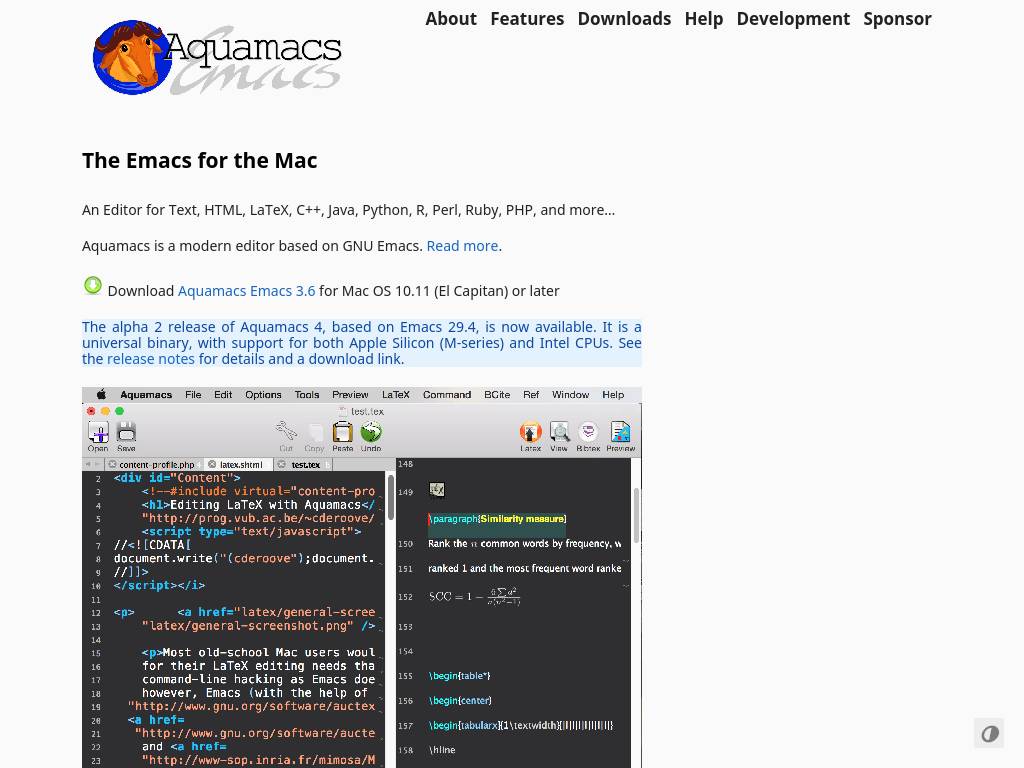Open the Aquamacs menu in screenshot menu bar
Screen dimensions: 1024x768
point(146,394)
